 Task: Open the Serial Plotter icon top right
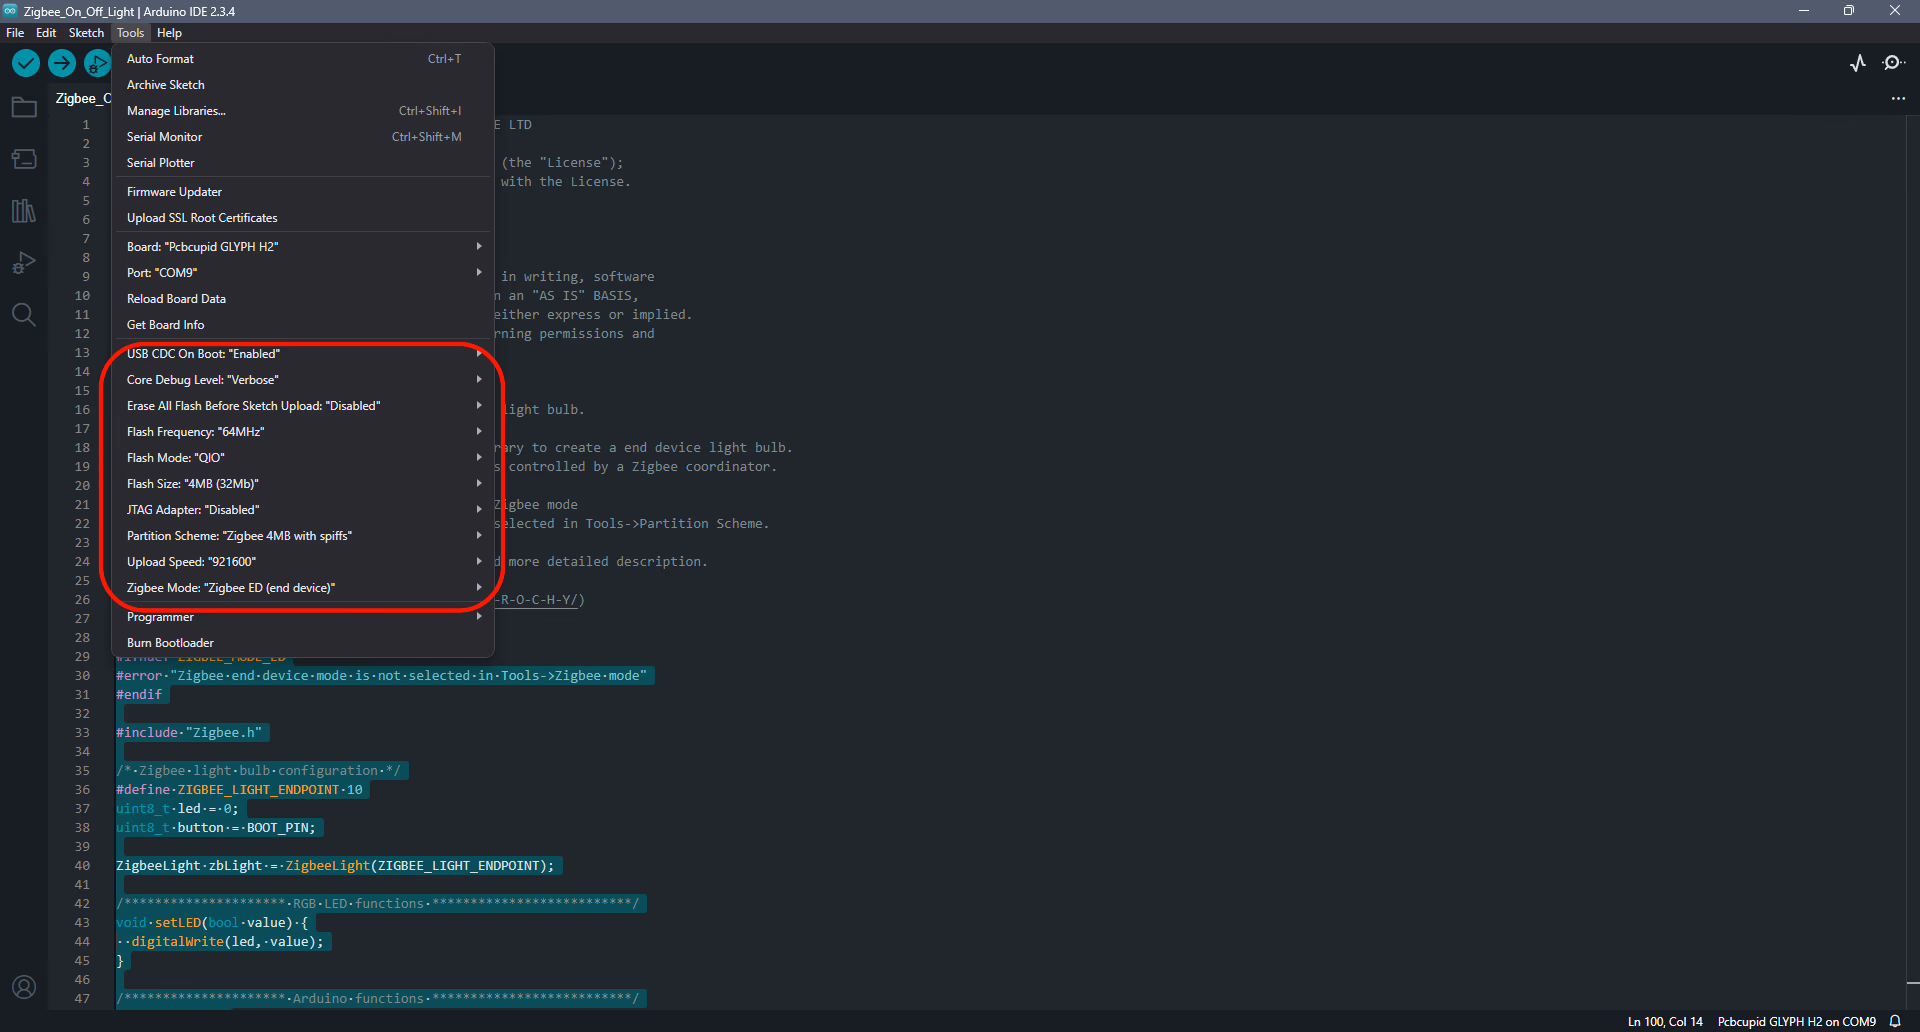[1858, 63]
